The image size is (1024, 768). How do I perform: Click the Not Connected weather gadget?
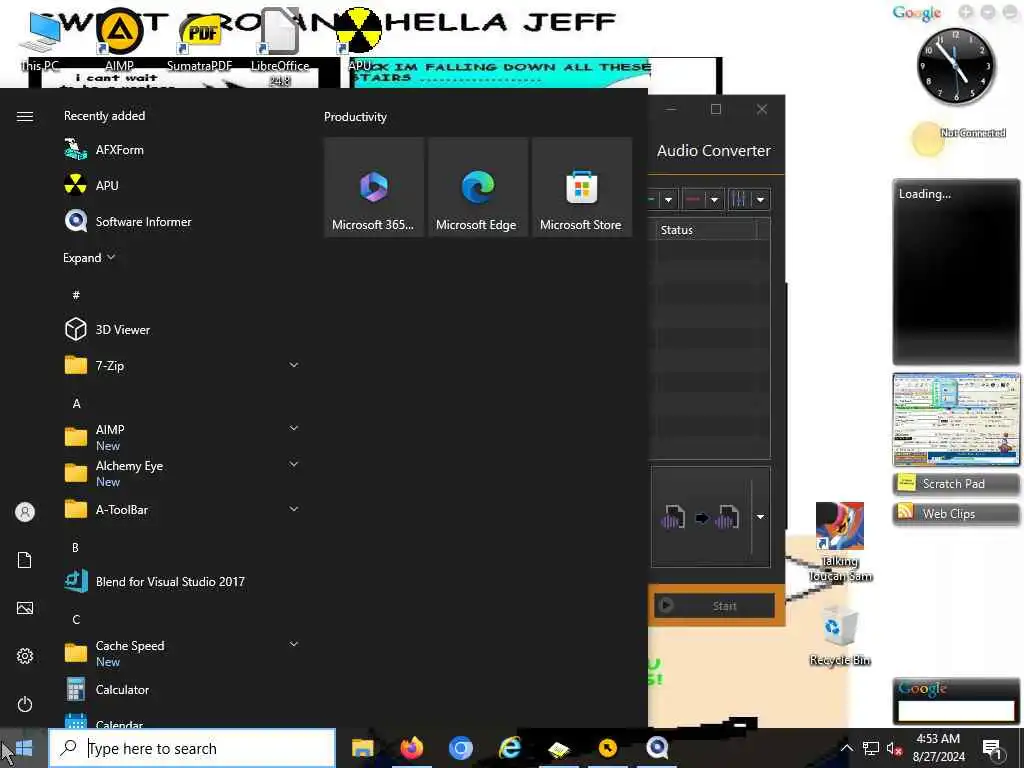[958, 137]
